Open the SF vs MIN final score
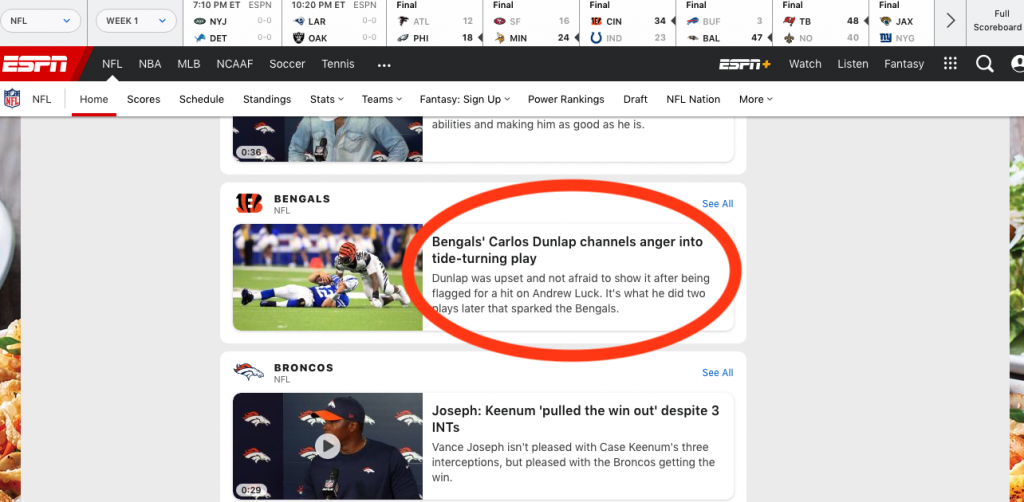Screen dimensions: 1024x502 [x=532, y=23]
